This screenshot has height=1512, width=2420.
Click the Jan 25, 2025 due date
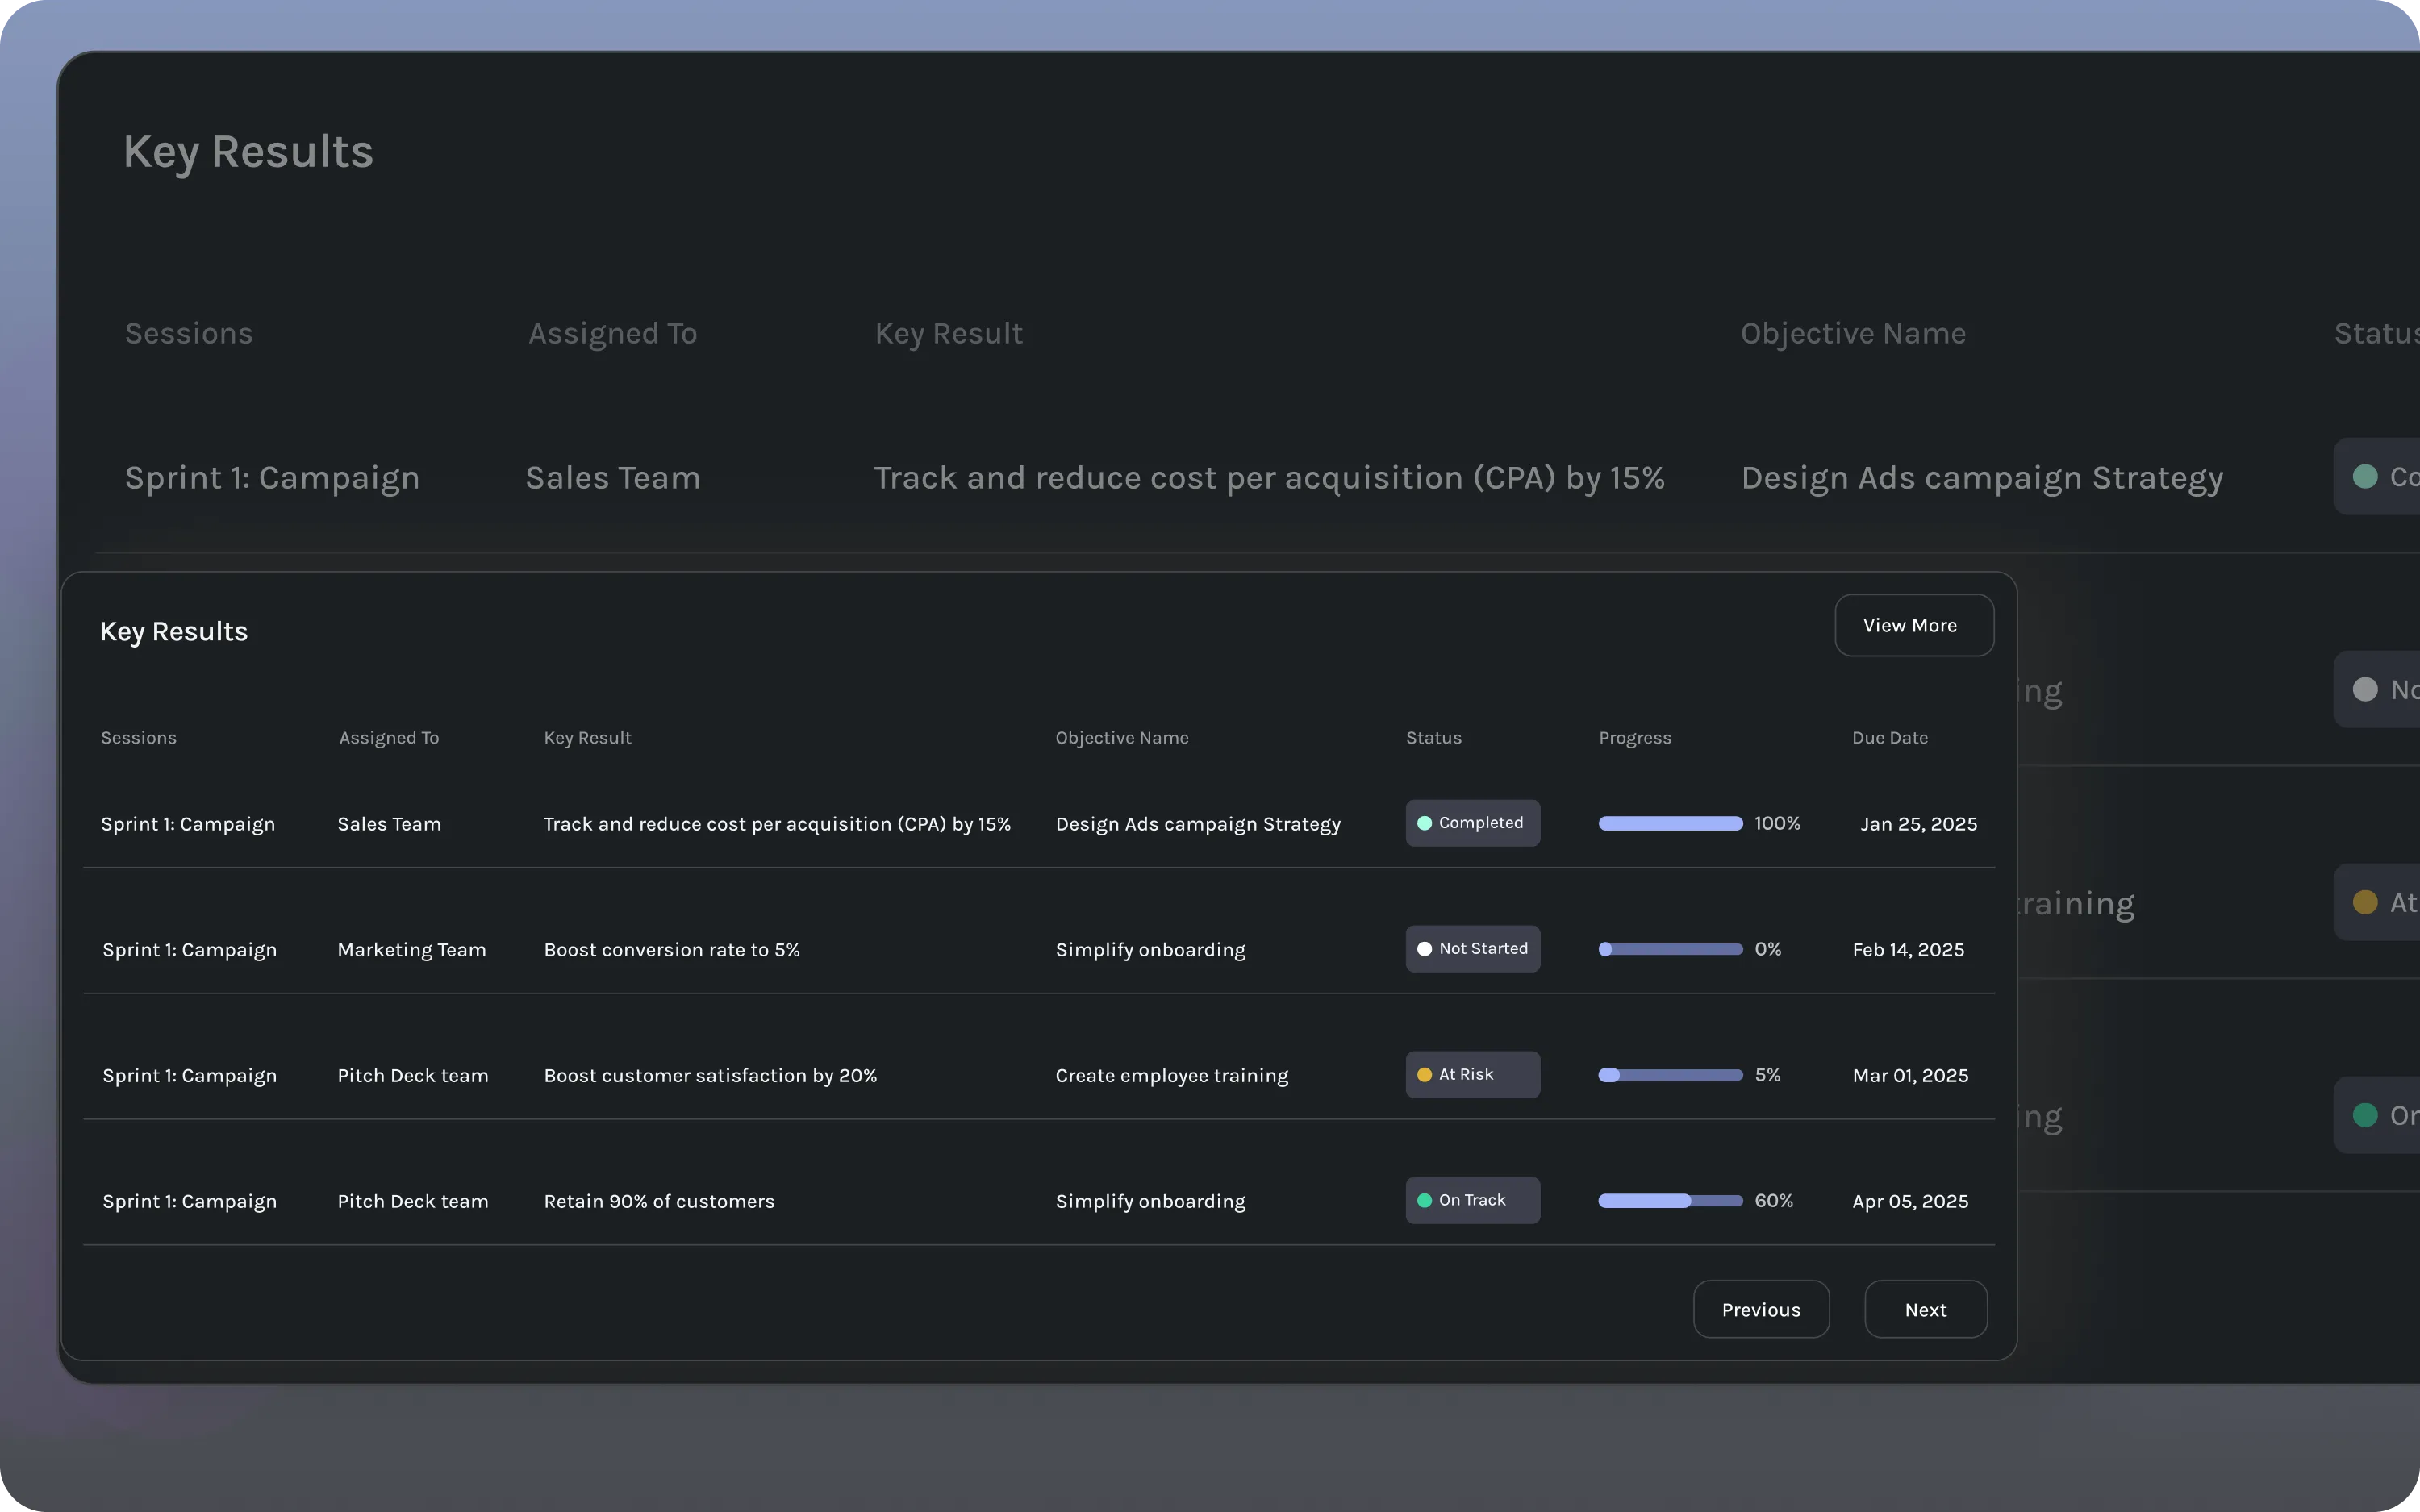coord(1918,824)
